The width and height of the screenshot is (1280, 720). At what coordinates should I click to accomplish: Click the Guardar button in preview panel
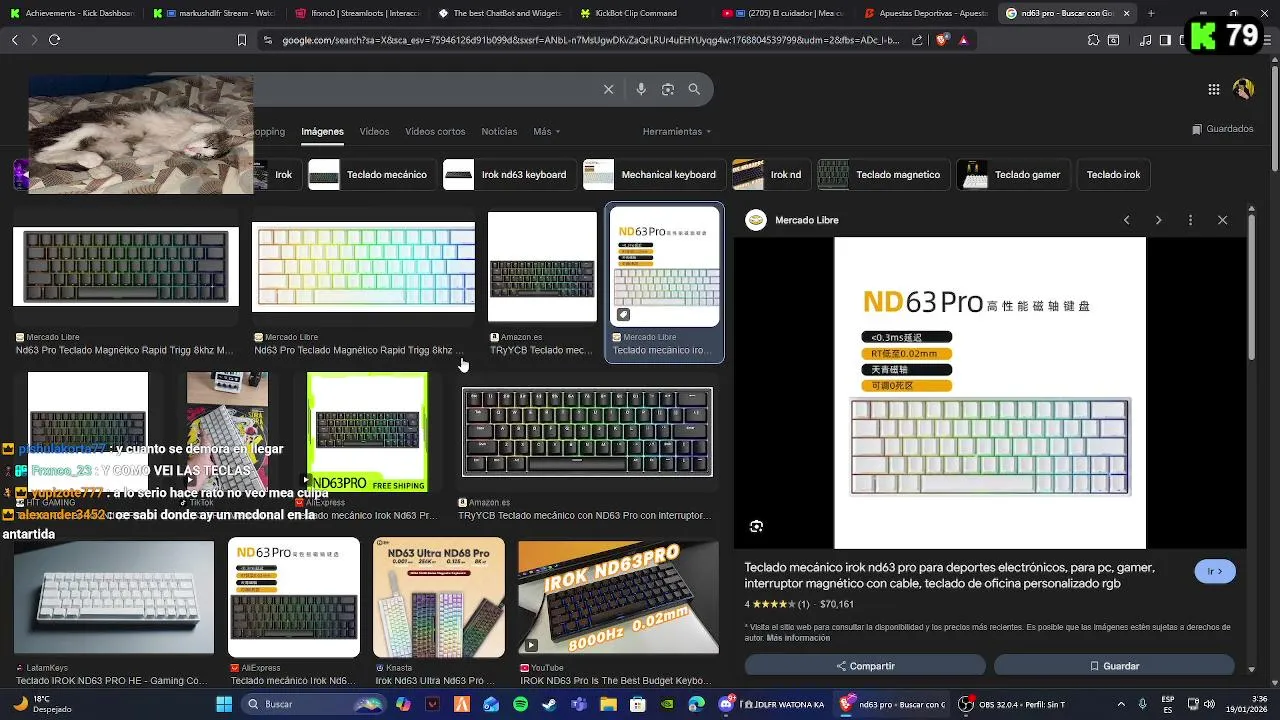(1114, 666)
